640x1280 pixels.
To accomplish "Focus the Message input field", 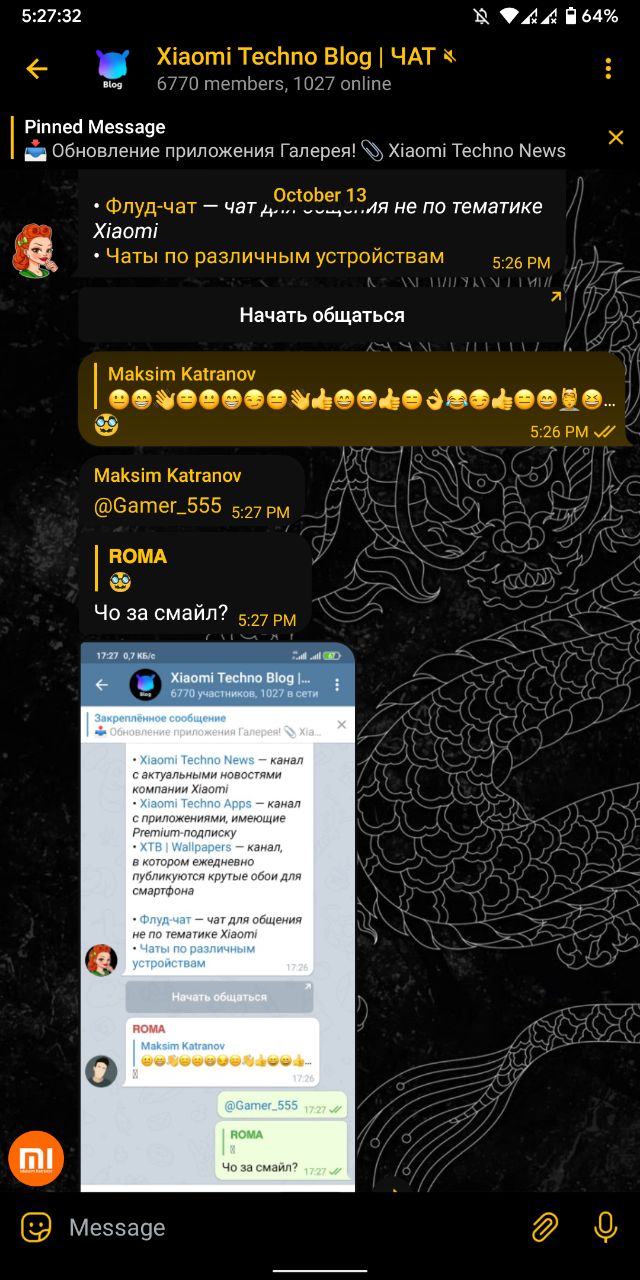I will tap(290, 1227).
